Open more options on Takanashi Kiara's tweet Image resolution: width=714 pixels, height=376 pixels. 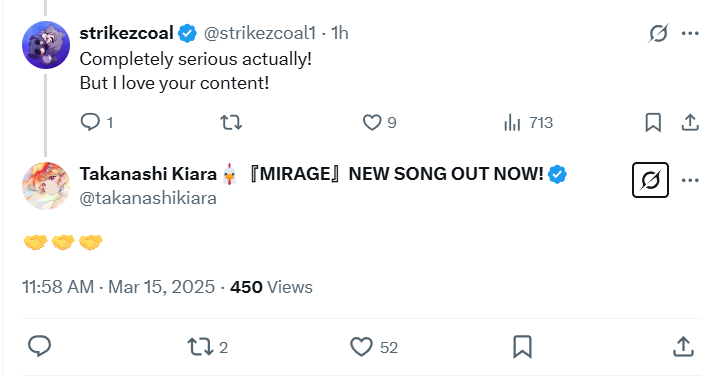click(x=690, y=180)
